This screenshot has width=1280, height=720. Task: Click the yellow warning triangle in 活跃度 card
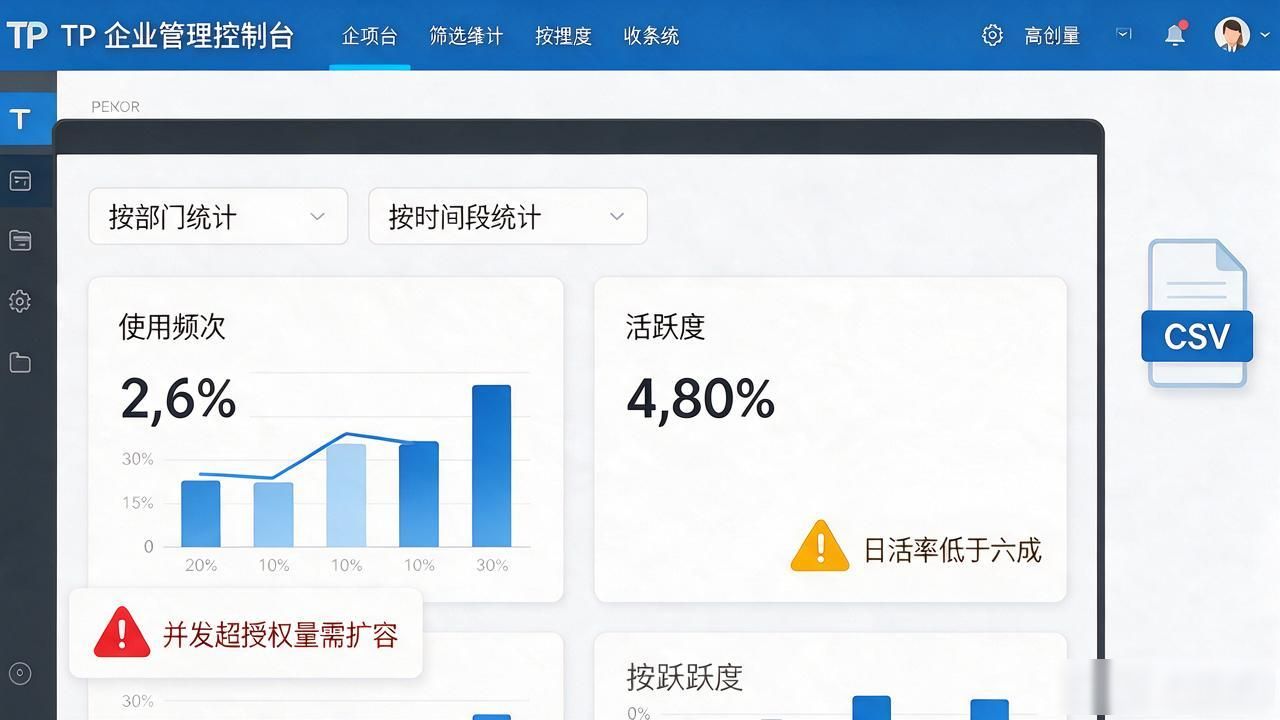tap(820, 546)
